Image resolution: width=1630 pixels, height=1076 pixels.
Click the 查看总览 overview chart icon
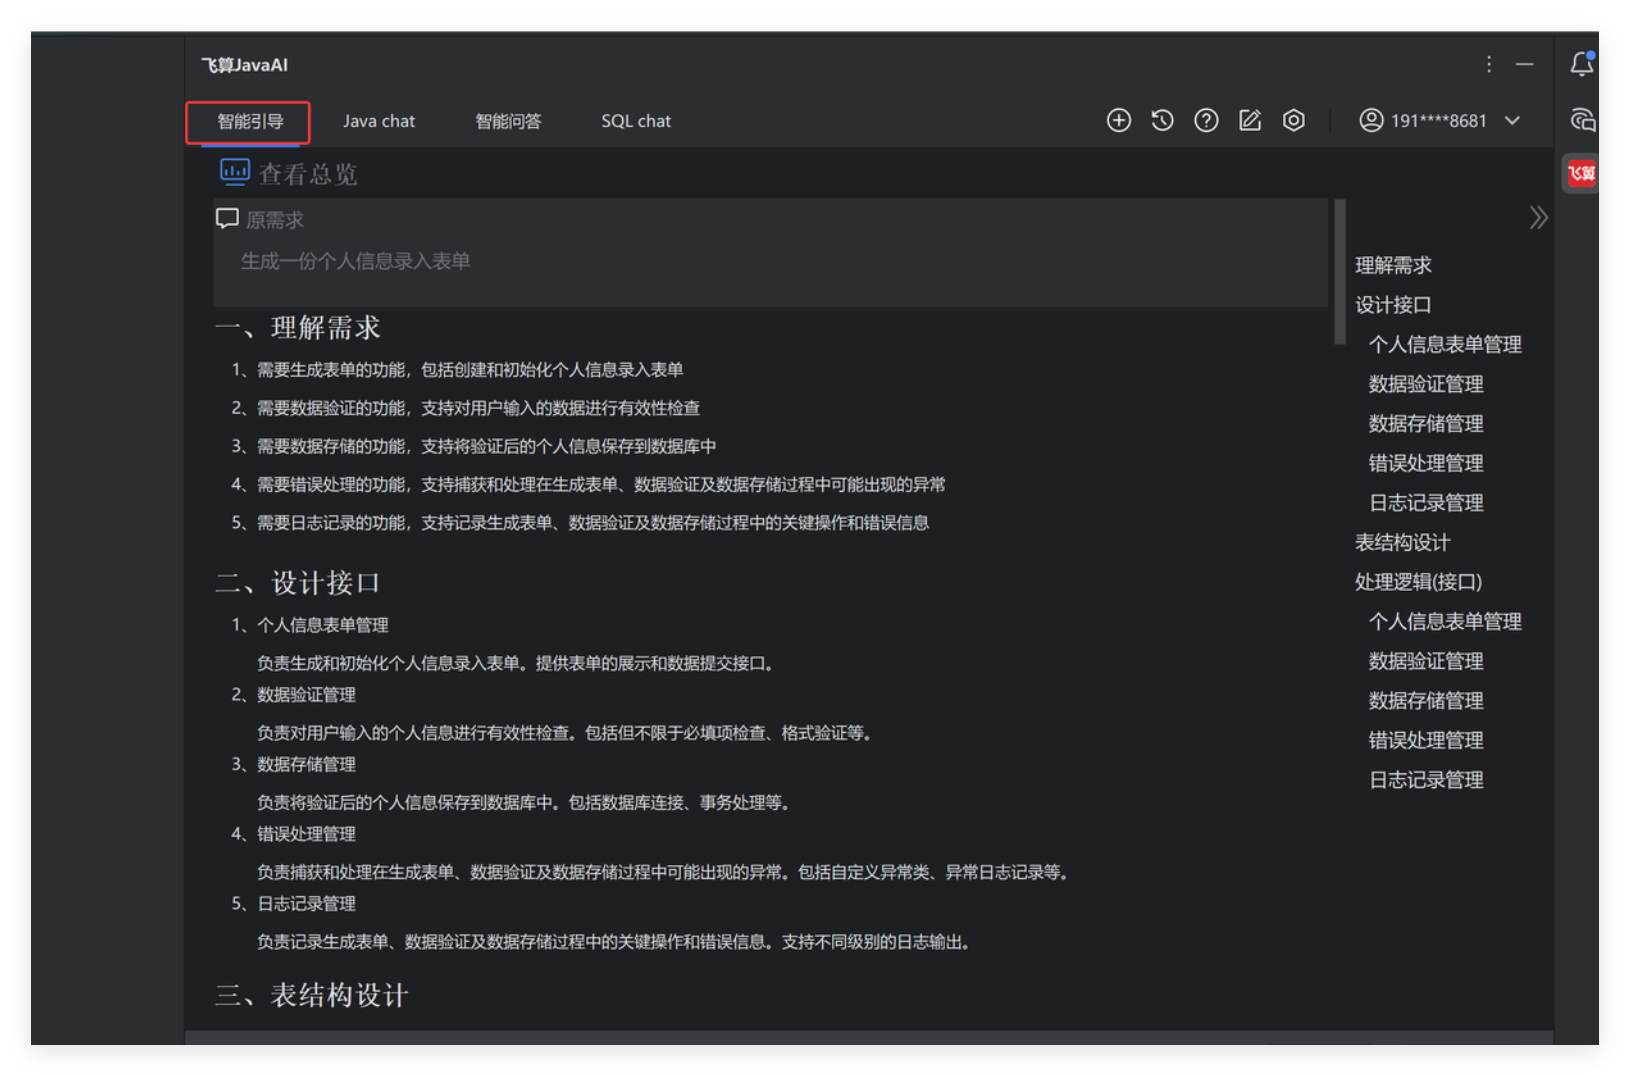234,172
